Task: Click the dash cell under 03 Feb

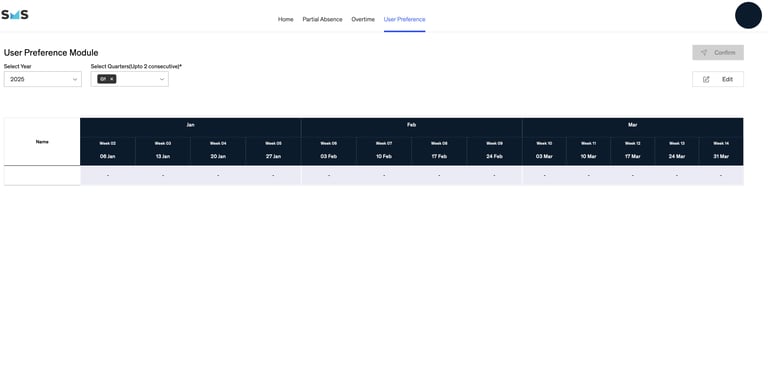Action: click(x=329, y=176)
